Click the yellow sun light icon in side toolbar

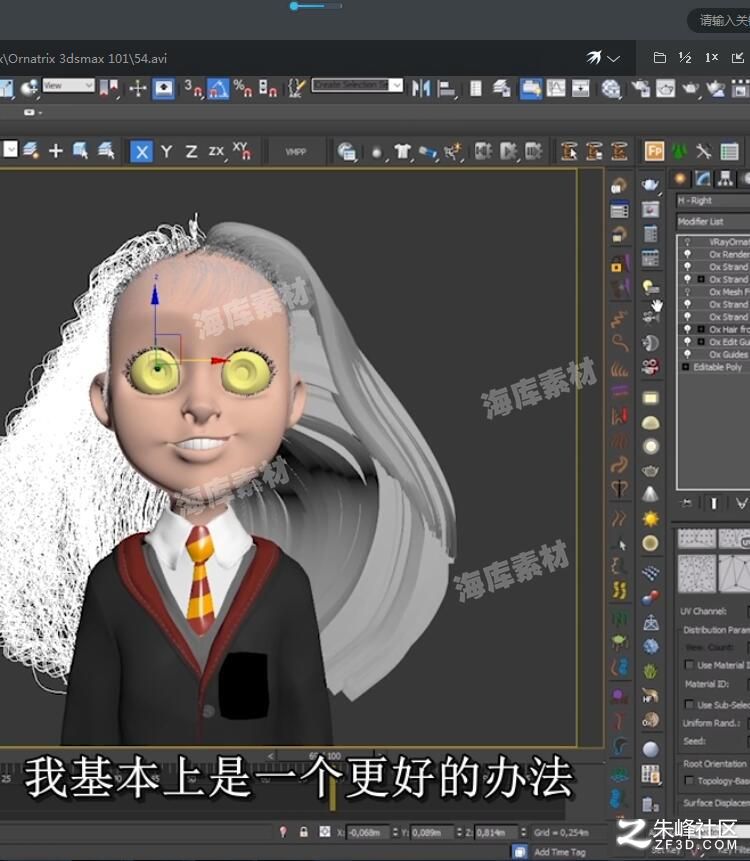tap(651, 518)
